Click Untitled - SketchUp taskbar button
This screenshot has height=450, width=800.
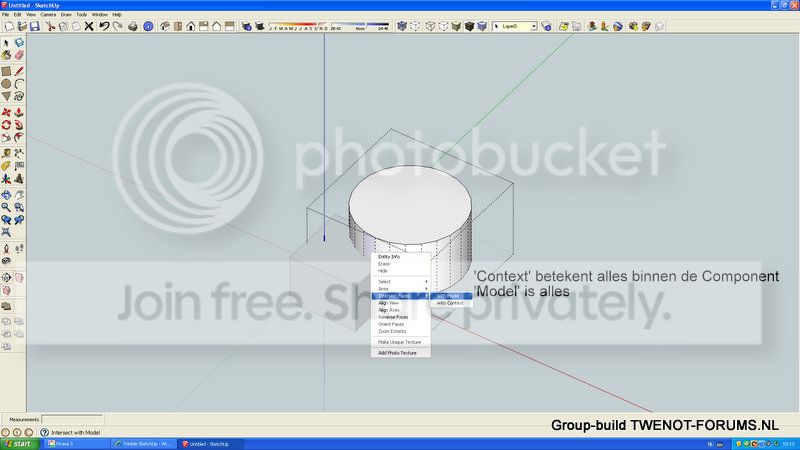211,444
